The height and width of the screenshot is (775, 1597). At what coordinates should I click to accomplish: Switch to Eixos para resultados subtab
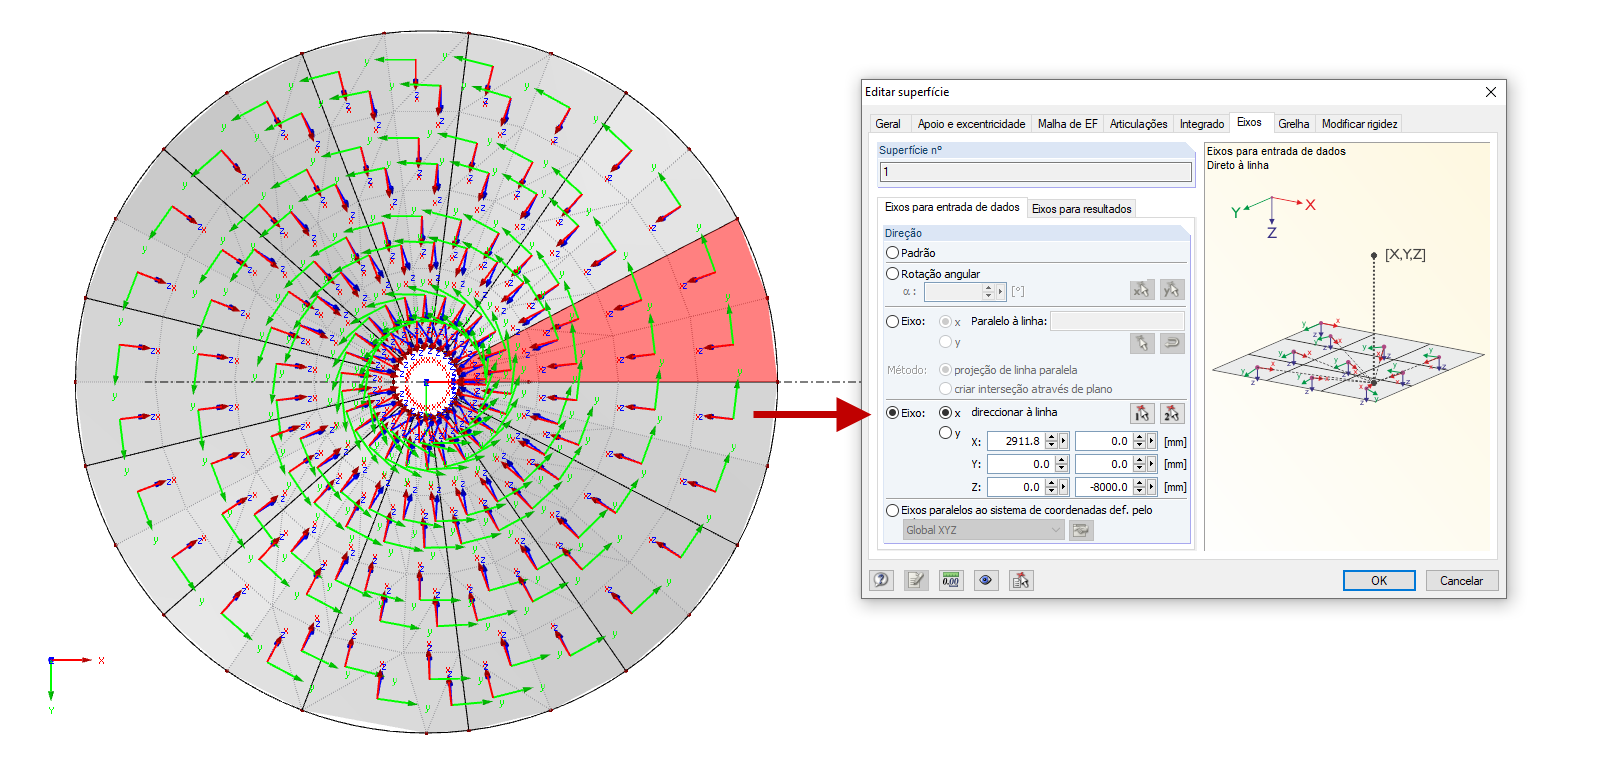(1081, 209)
